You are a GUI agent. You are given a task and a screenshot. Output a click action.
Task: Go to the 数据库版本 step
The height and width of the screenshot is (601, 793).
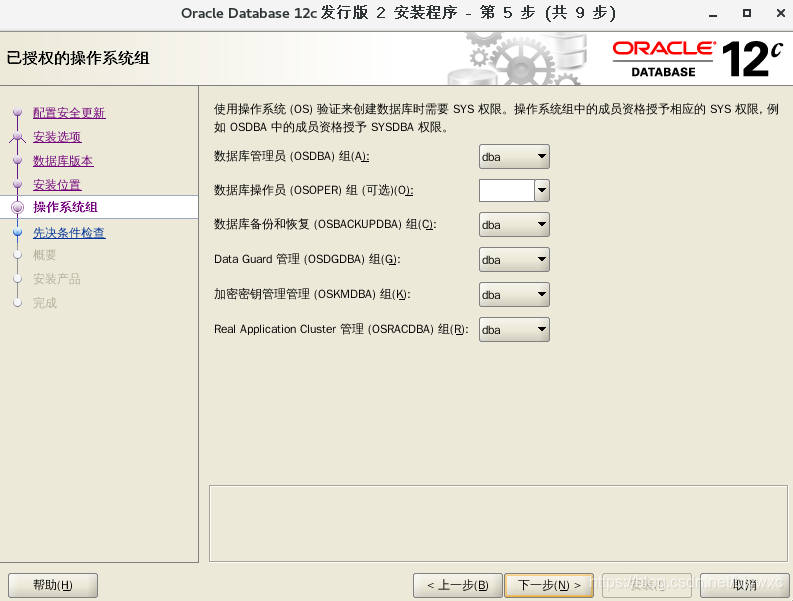click(63, 161)
